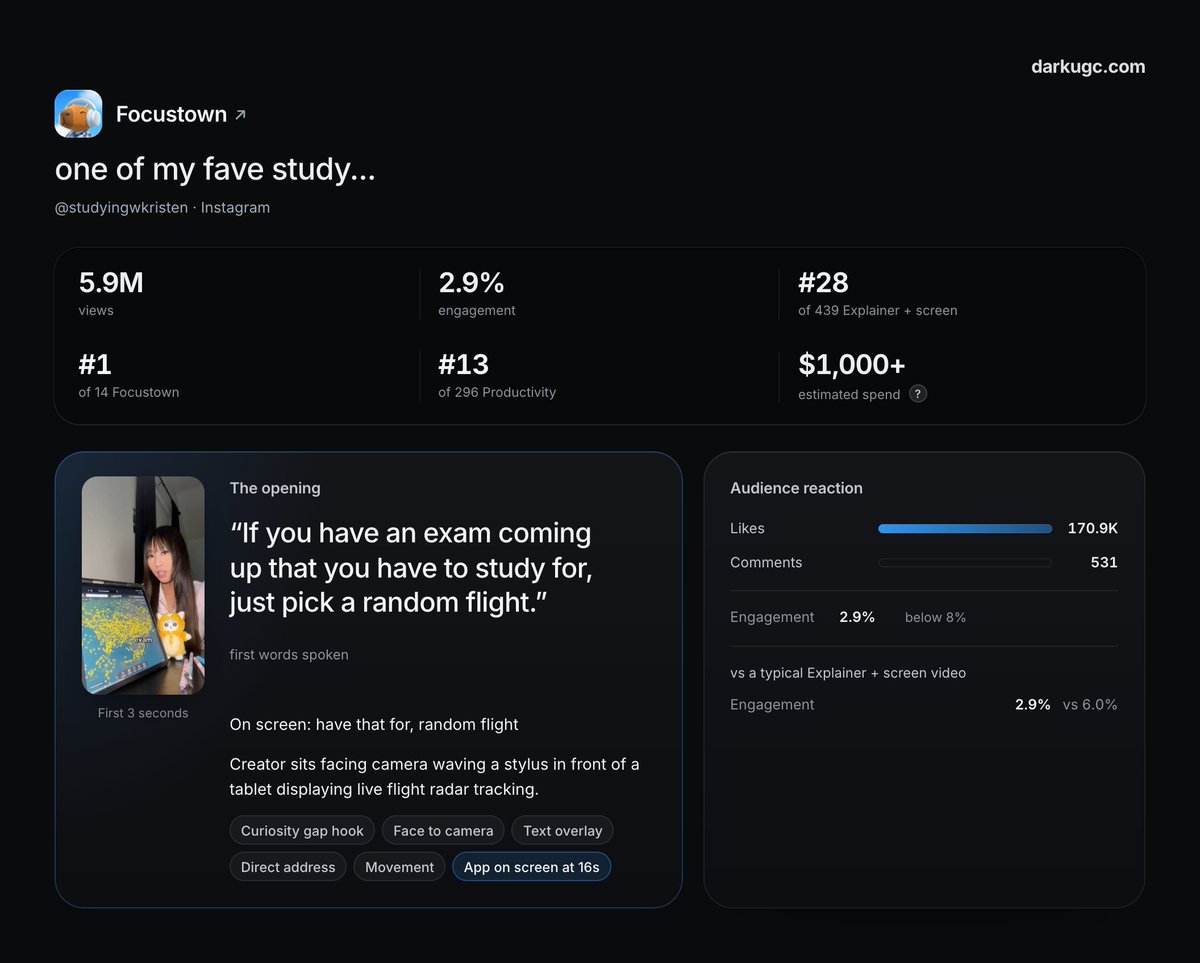Click 'The opening' heading
Image resolution: width=1200 pixels, height=963 pixels.
pyautogui.click(x=275, y=488)
